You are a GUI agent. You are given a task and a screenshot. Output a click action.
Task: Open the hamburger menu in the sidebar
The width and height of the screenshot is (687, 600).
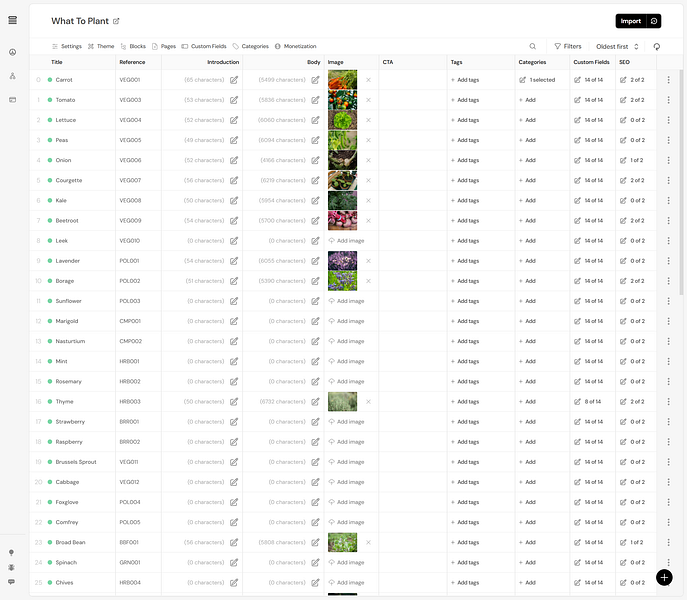(x=13, y=20)
